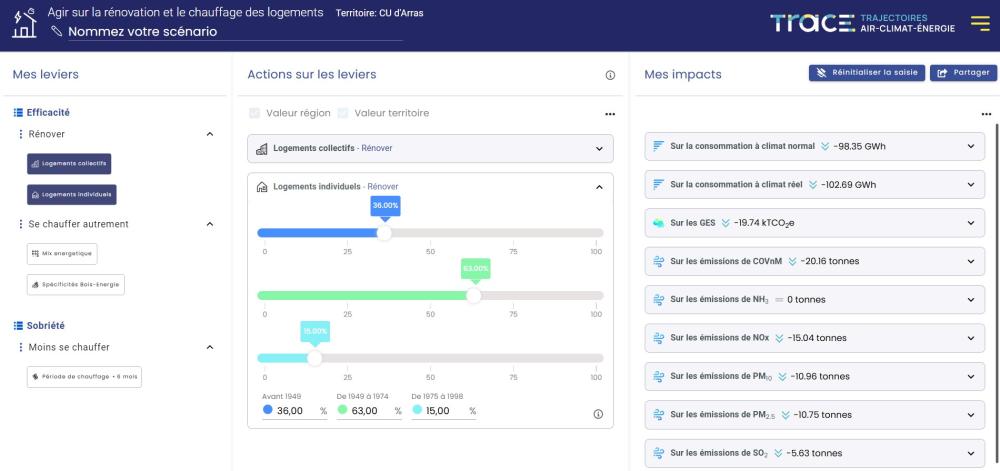Toggle the Valeur territoire checkbox
Screen dimensions: 1000x471
click(x=344, y=113)
